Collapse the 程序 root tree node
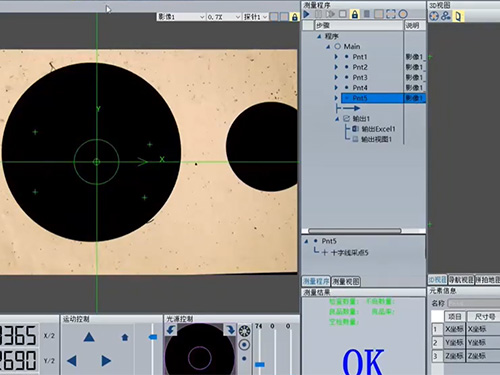500x375 pixels. [x=319, y=36]
